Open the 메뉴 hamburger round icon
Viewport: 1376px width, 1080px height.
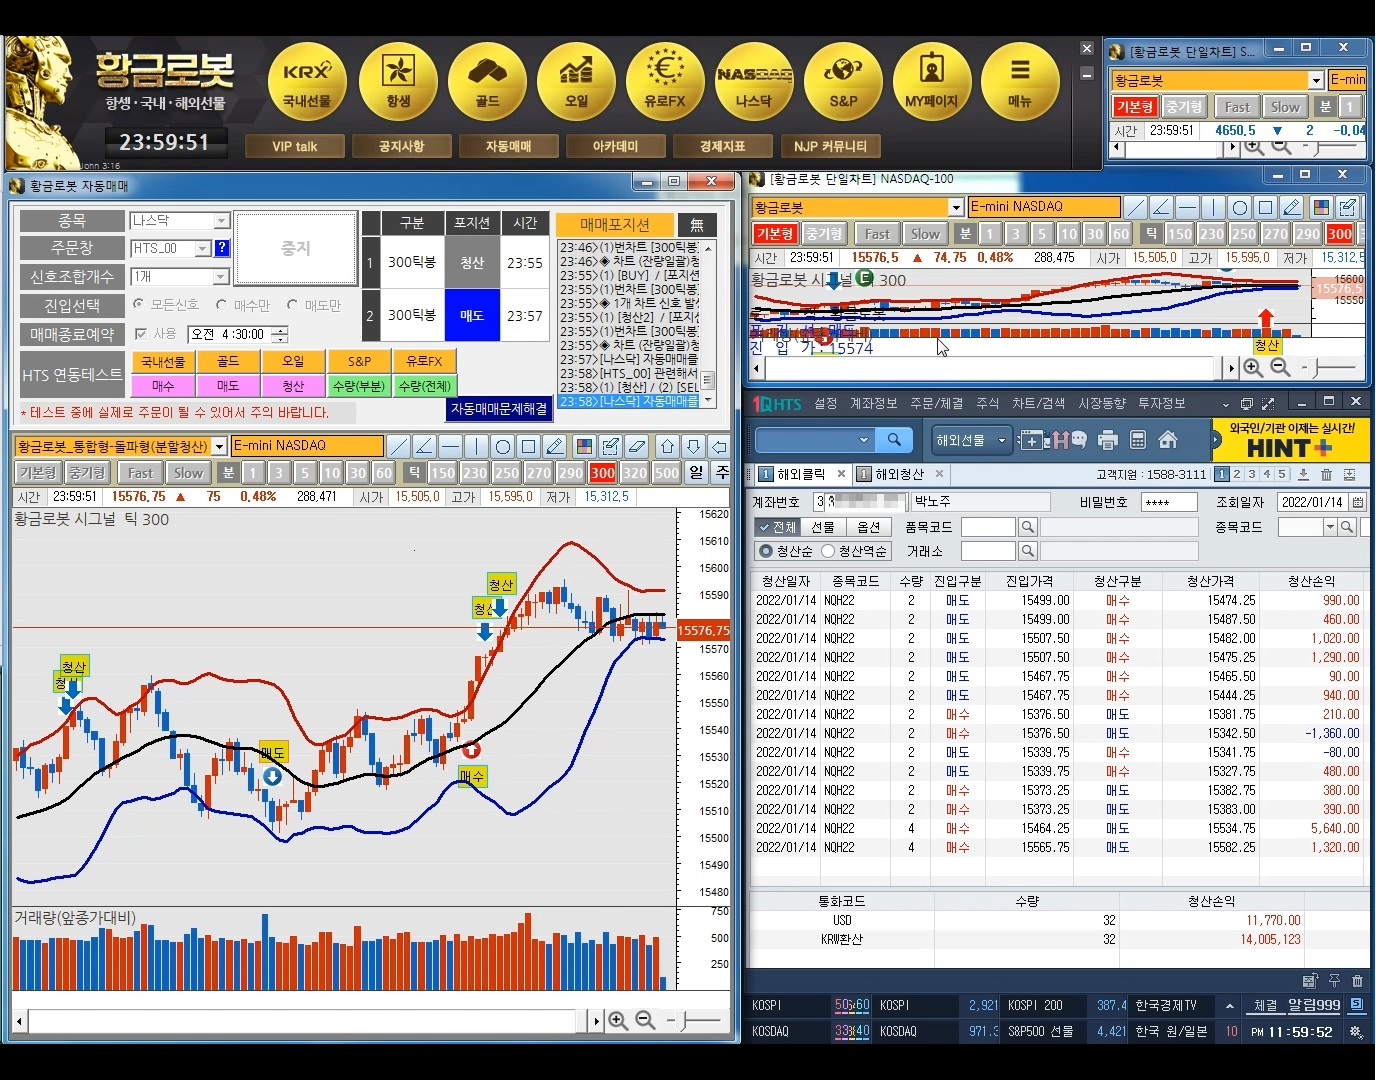(1020, 82)
